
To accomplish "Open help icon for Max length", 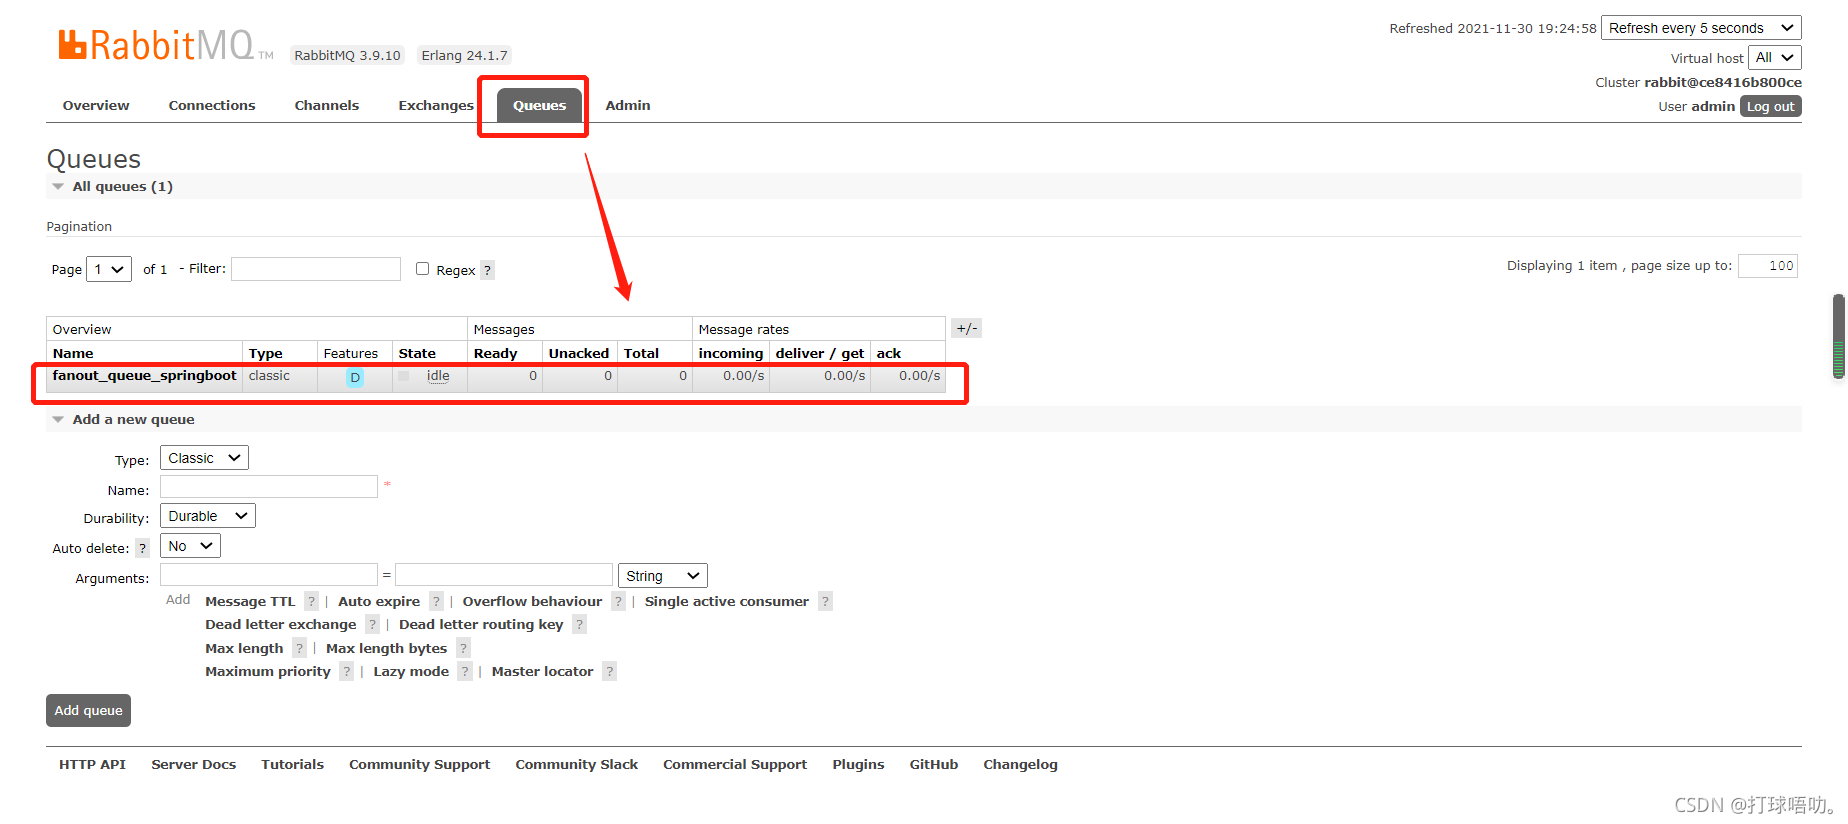I will coord(299,648).
